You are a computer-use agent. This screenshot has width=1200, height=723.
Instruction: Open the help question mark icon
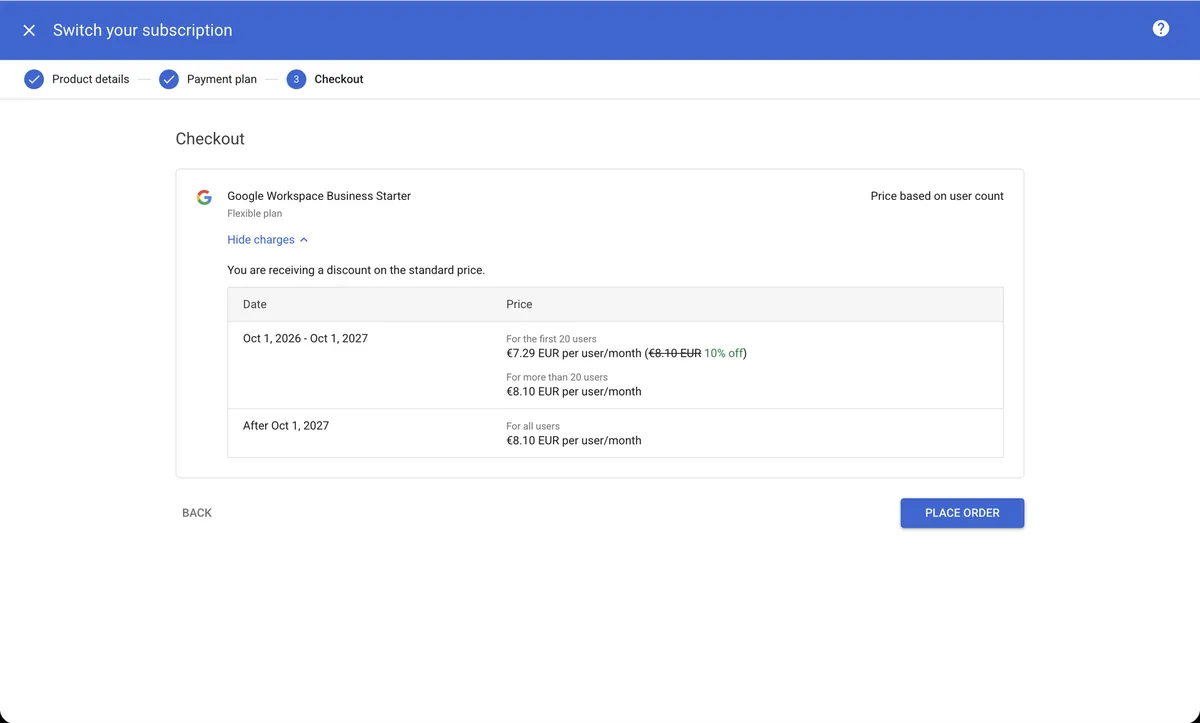tap(1161, 28)
